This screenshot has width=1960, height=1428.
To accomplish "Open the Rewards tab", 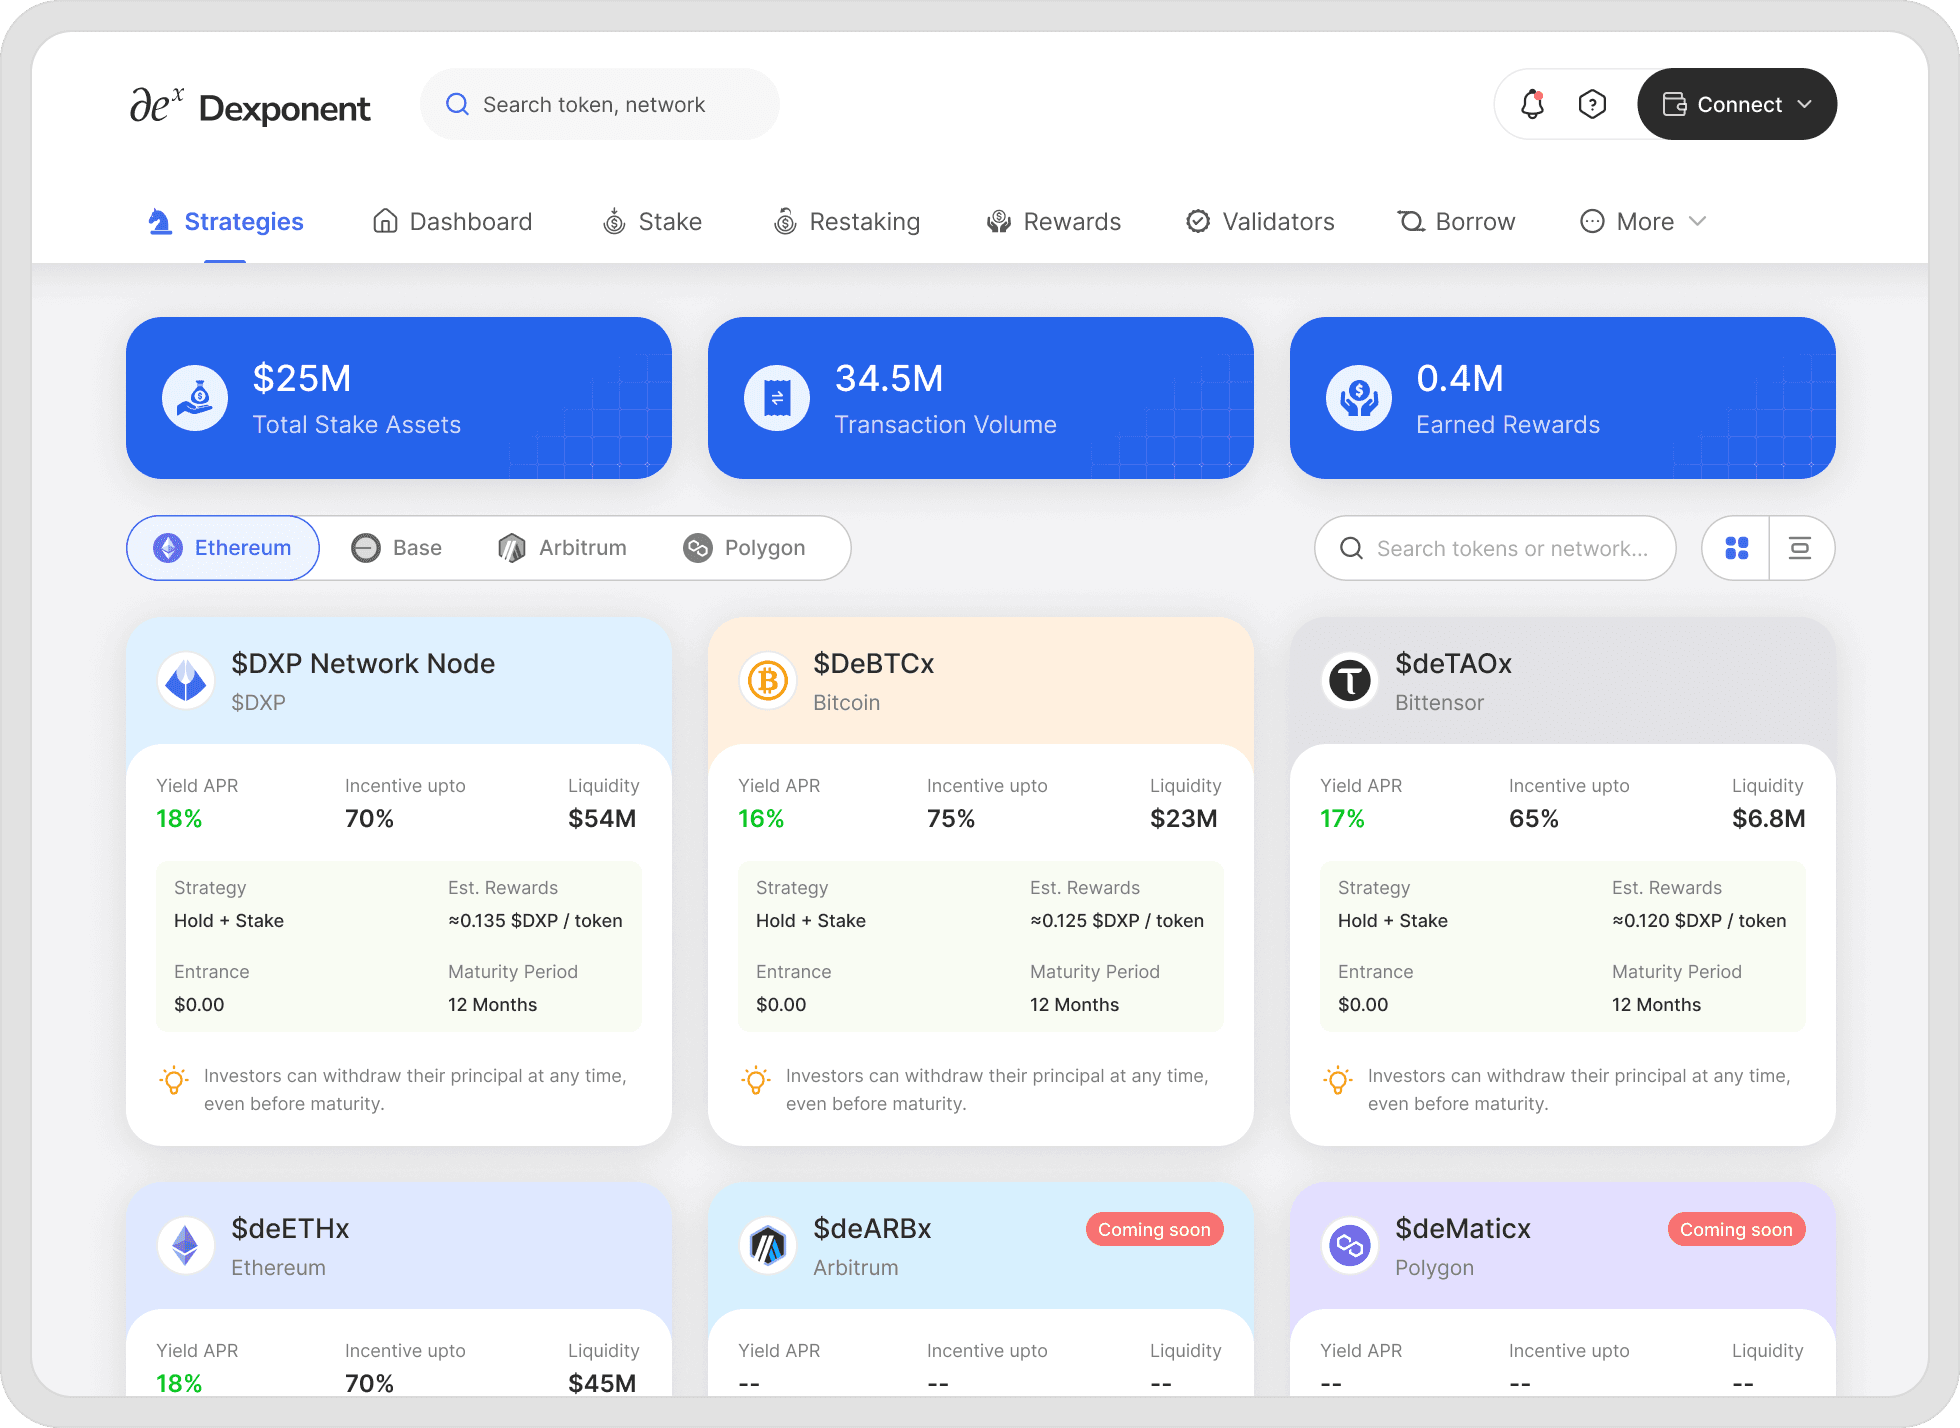I will pos(1054,221).
